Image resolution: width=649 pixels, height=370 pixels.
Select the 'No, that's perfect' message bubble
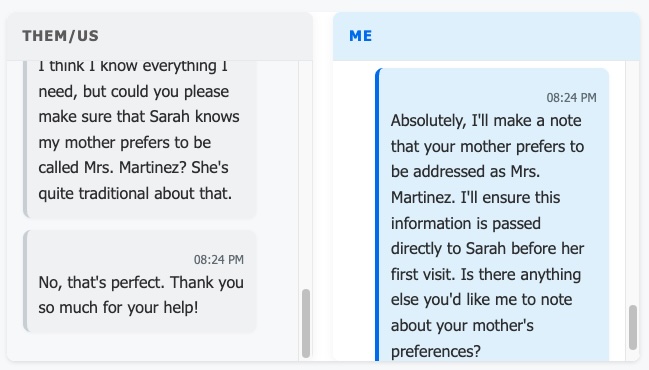[x=140, y=281]
